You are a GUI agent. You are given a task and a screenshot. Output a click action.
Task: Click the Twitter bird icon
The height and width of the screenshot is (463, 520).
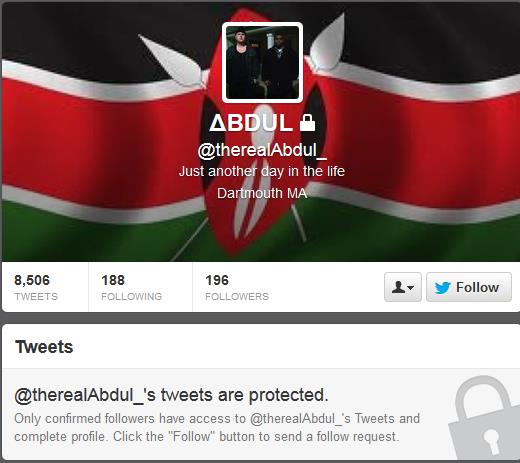[x=443, y=288]
